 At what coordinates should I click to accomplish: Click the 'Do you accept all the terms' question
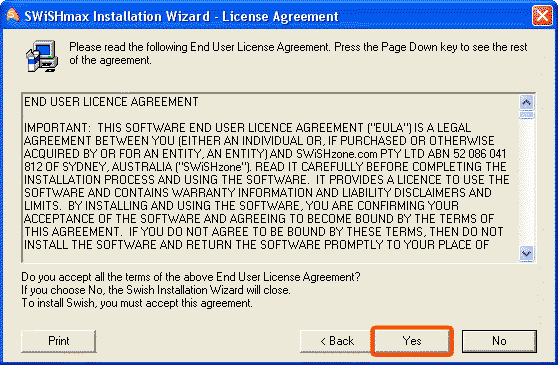(x=191, y=277)
